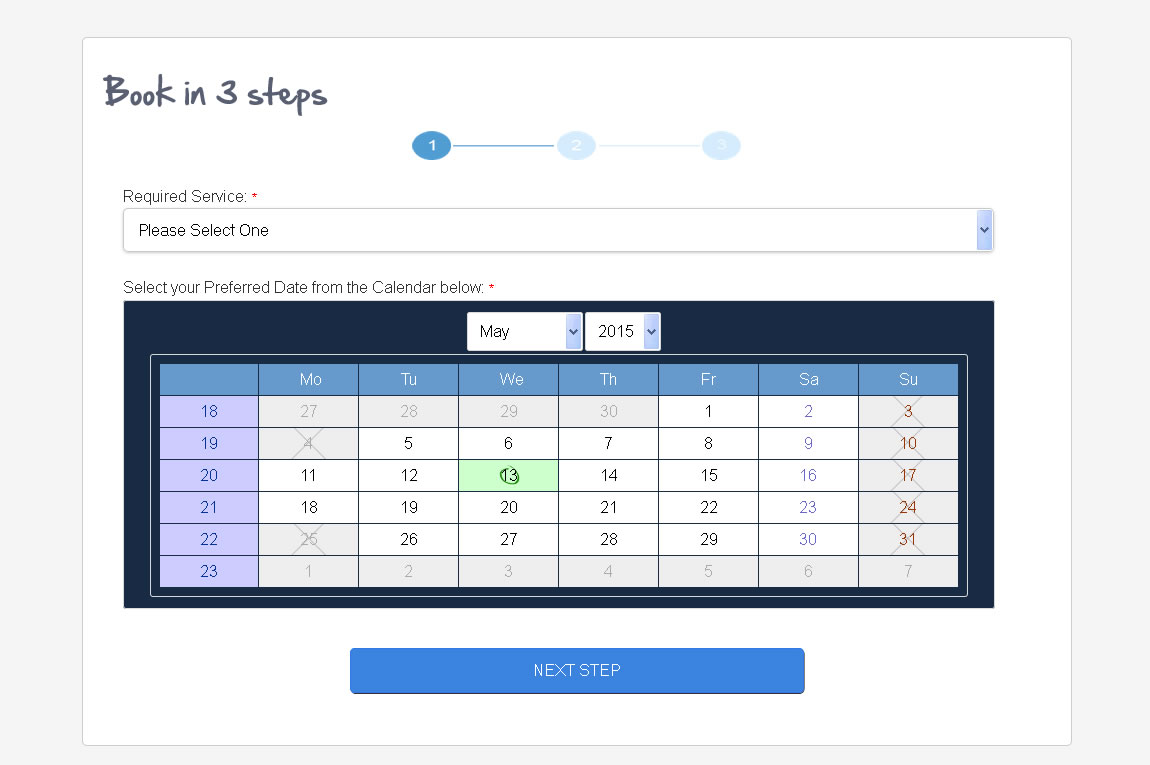Choose Saturday 2 in the calendar
The image size is (1150, 765).
pyautogui.click(x=808, y=411)
